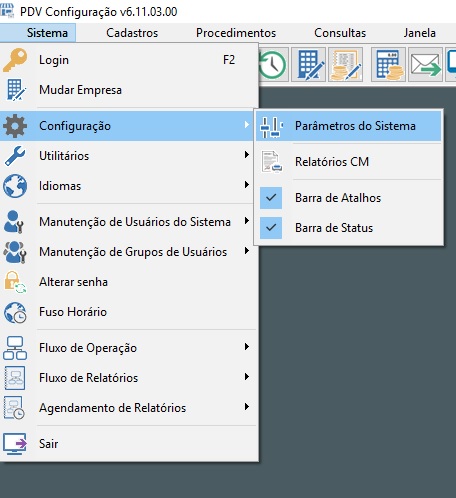
Task: Expand Manutenção de Grupos de Usuários arrow
Action: pyautogui.click(x=246, y=251)
